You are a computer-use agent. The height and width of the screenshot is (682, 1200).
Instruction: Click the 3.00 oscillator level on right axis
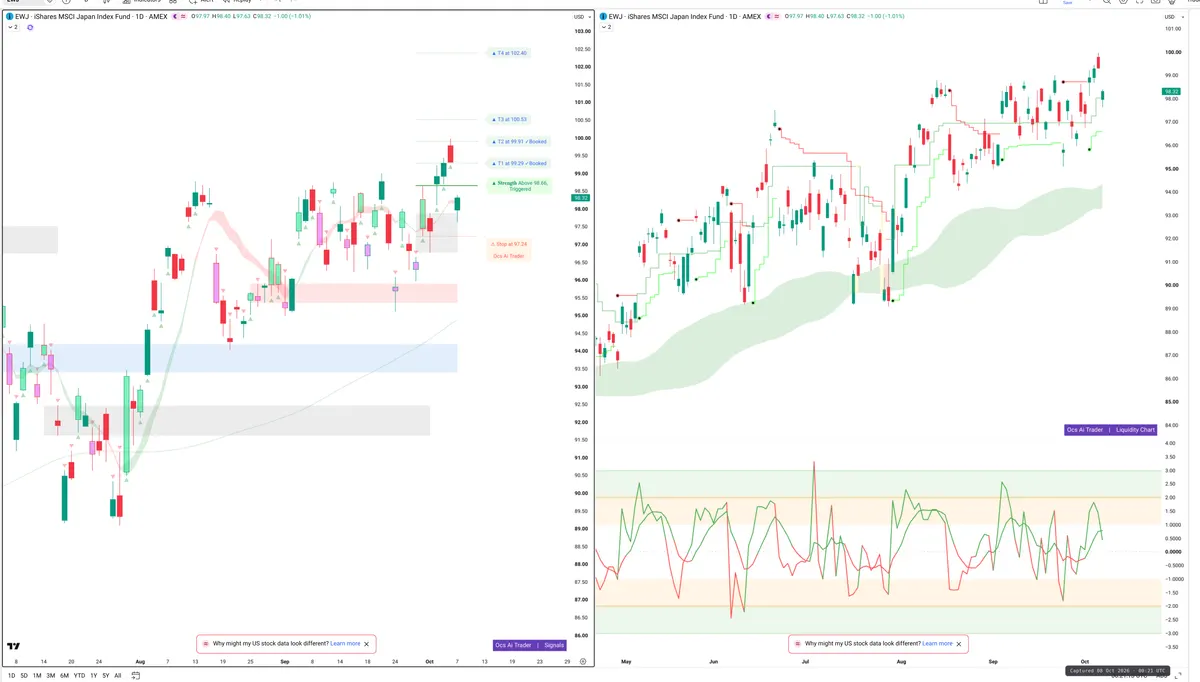pos(1170,470)
